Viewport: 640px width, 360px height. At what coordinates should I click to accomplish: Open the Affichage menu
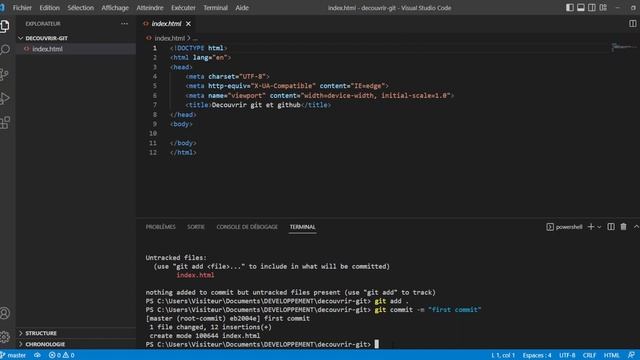pos(115,8)
